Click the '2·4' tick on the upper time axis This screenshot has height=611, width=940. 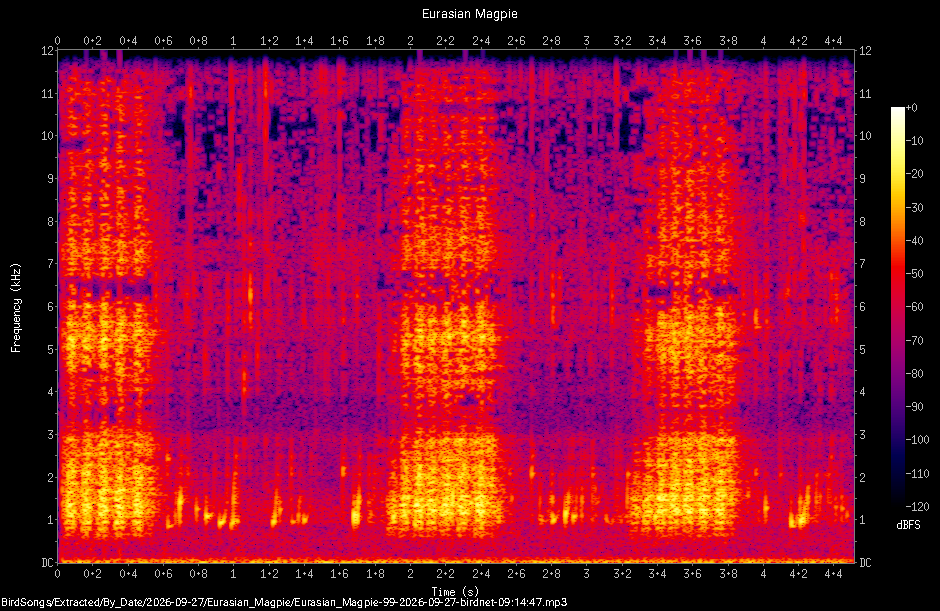(481, 41)
